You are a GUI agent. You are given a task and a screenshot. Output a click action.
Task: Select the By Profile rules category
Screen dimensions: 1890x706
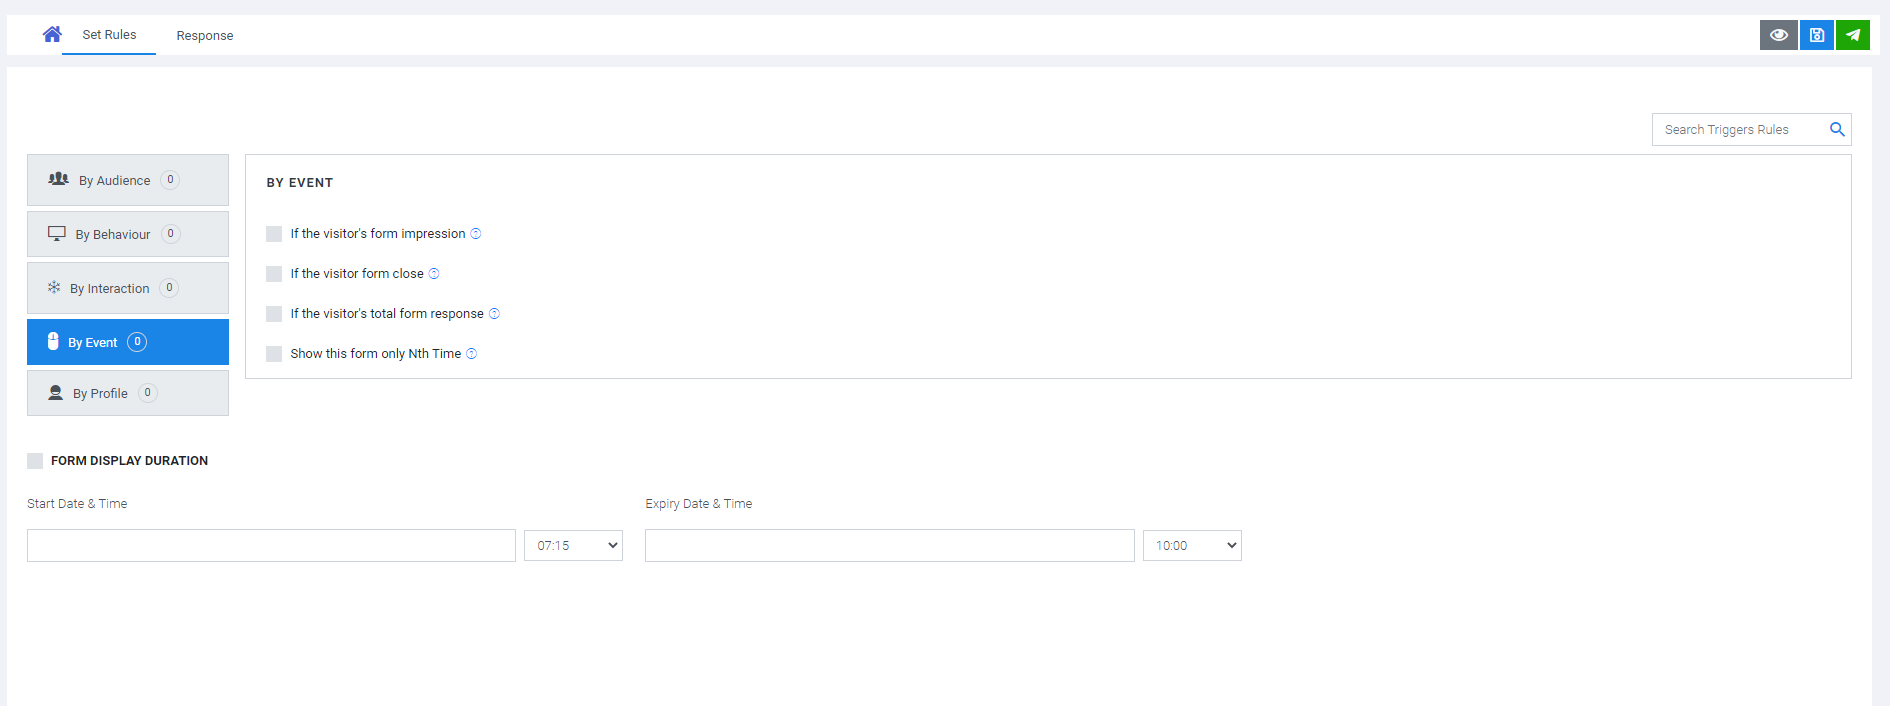tap(128, 393)
